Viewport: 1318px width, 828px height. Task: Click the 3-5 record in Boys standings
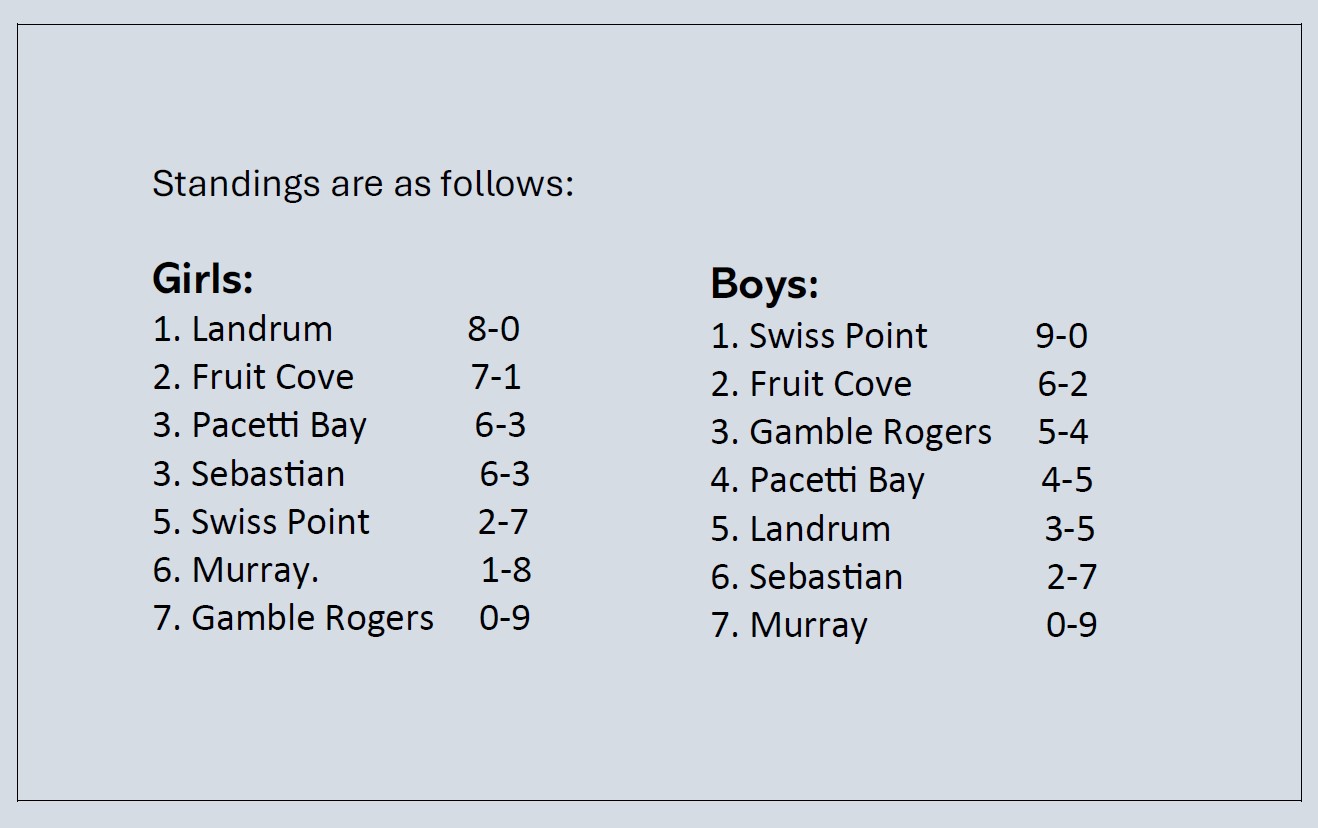1070,528
